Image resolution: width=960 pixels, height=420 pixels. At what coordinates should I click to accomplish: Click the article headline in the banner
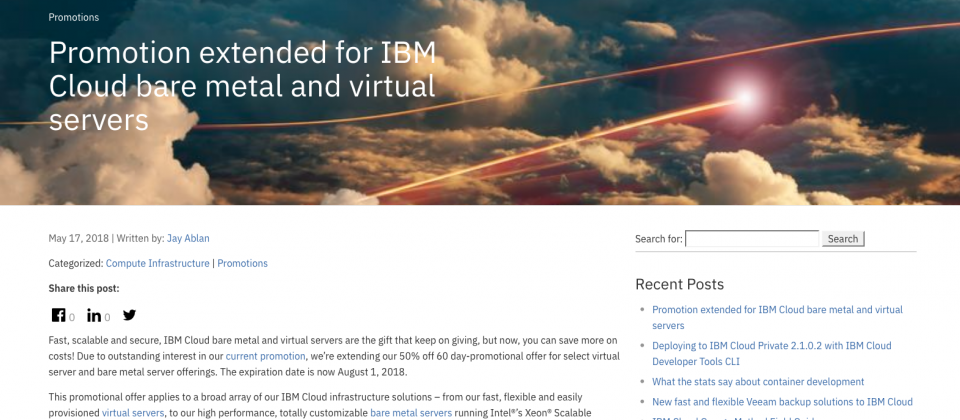[242, 86]
